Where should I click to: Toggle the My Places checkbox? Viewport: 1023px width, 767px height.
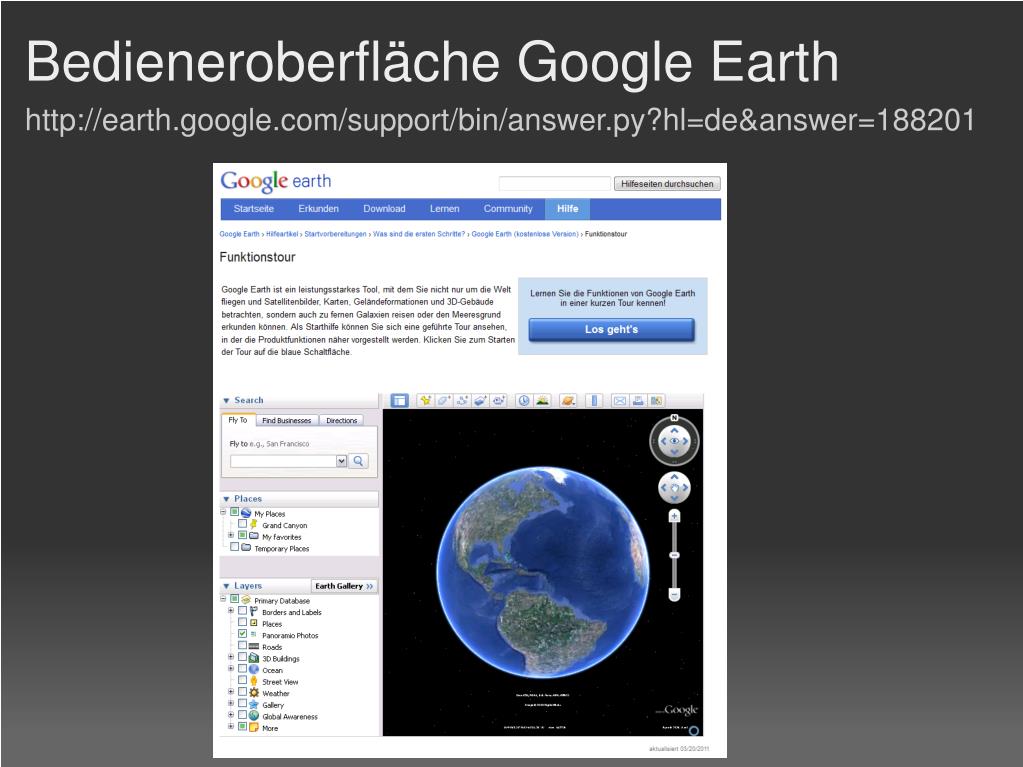(234, 513)
